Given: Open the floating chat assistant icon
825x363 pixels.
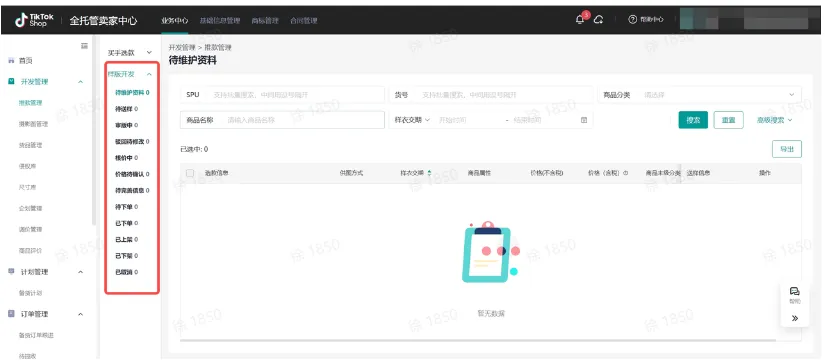Looking at the screenshot, I should pyautogui.click(x=794, y=291).
